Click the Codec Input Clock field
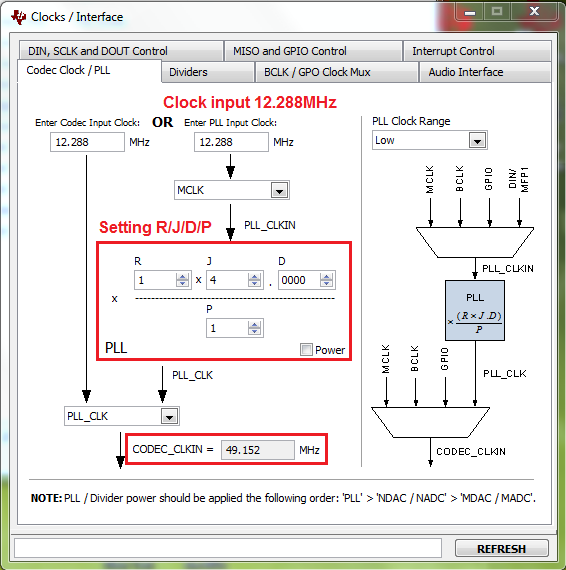This screenshot has width=566, height=570. tap(87, 142)
